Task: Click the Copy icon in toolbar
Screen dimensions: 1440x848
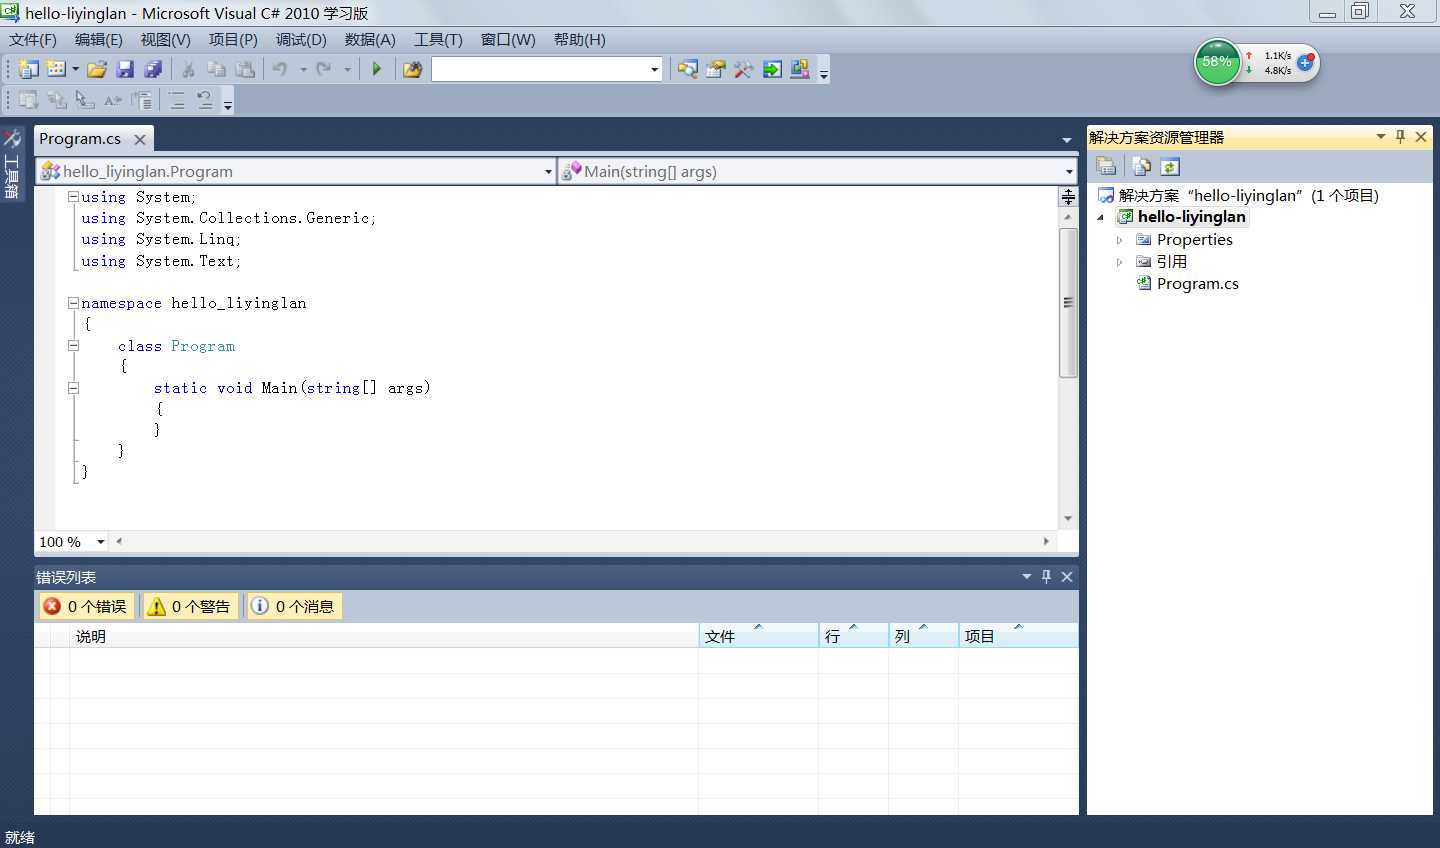Action: click(x=216, y=69)
